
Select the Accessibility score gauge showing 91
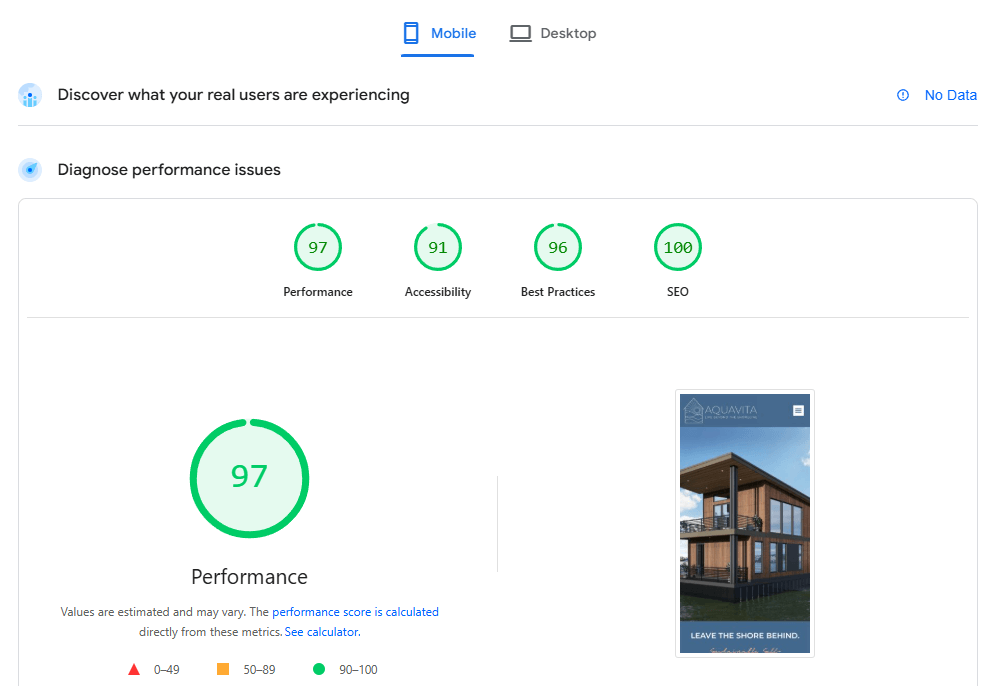[x=437, y=247]
